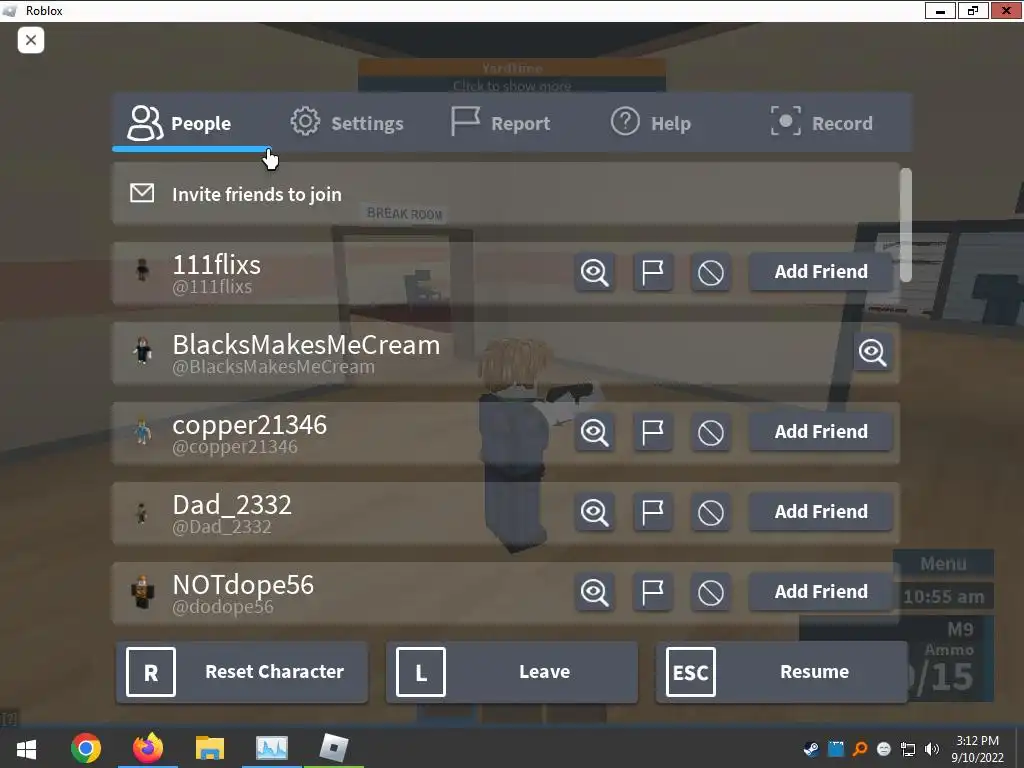Viewport: 1024px width, 768px height.
Task: Click the @dodope56 username text
Action: pos(223,607)
